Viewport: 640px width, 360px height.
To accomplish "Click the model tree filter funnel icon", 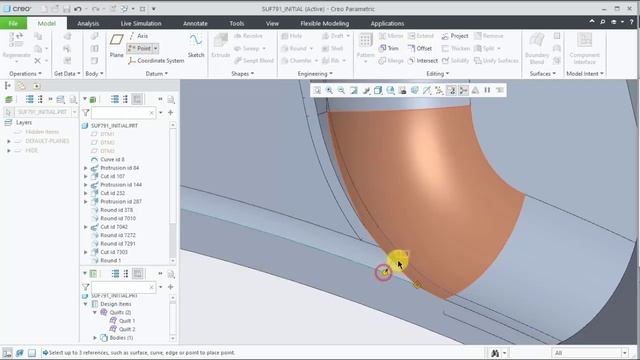I will [86, 112].
